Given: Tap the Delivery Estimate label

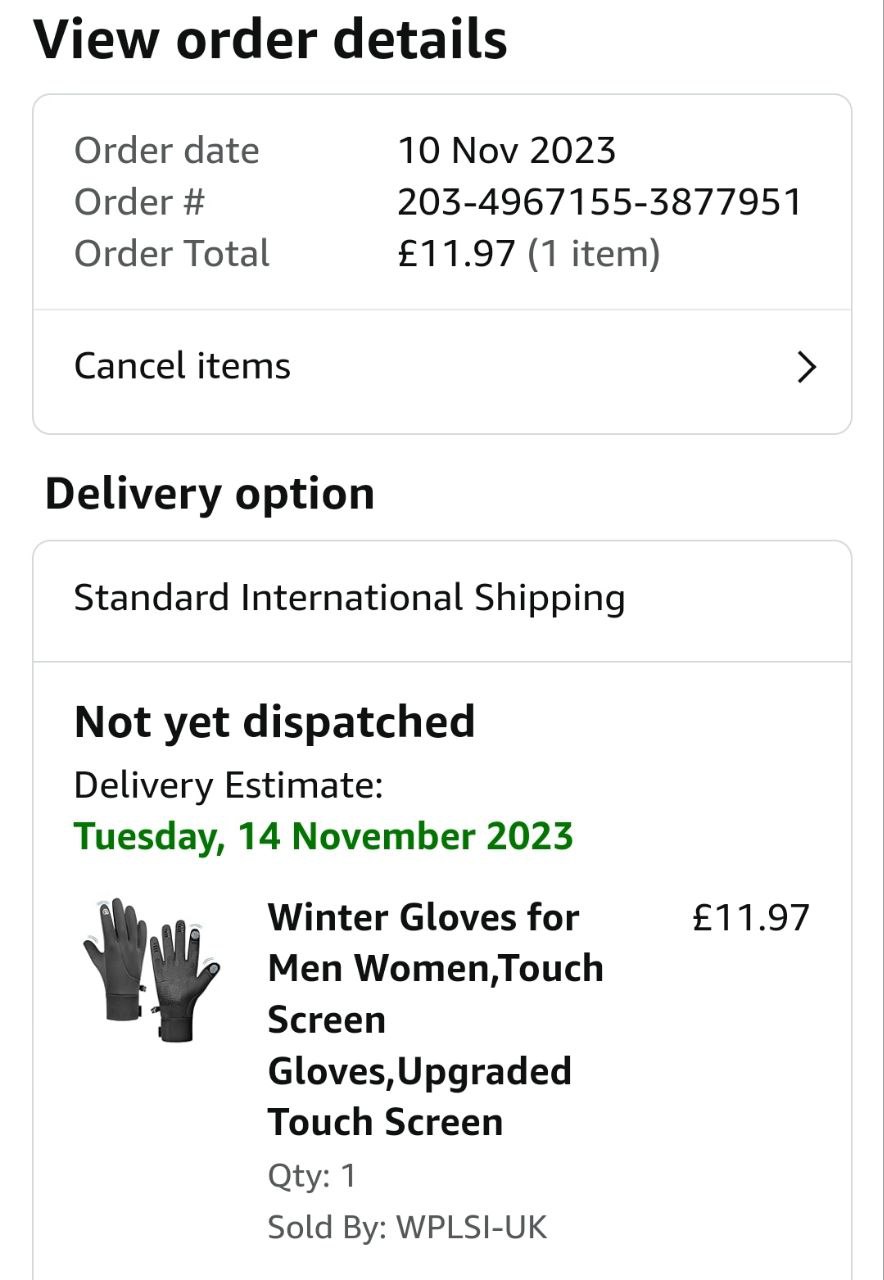Looking at the screenshot, I should click(x=228, y=785).
